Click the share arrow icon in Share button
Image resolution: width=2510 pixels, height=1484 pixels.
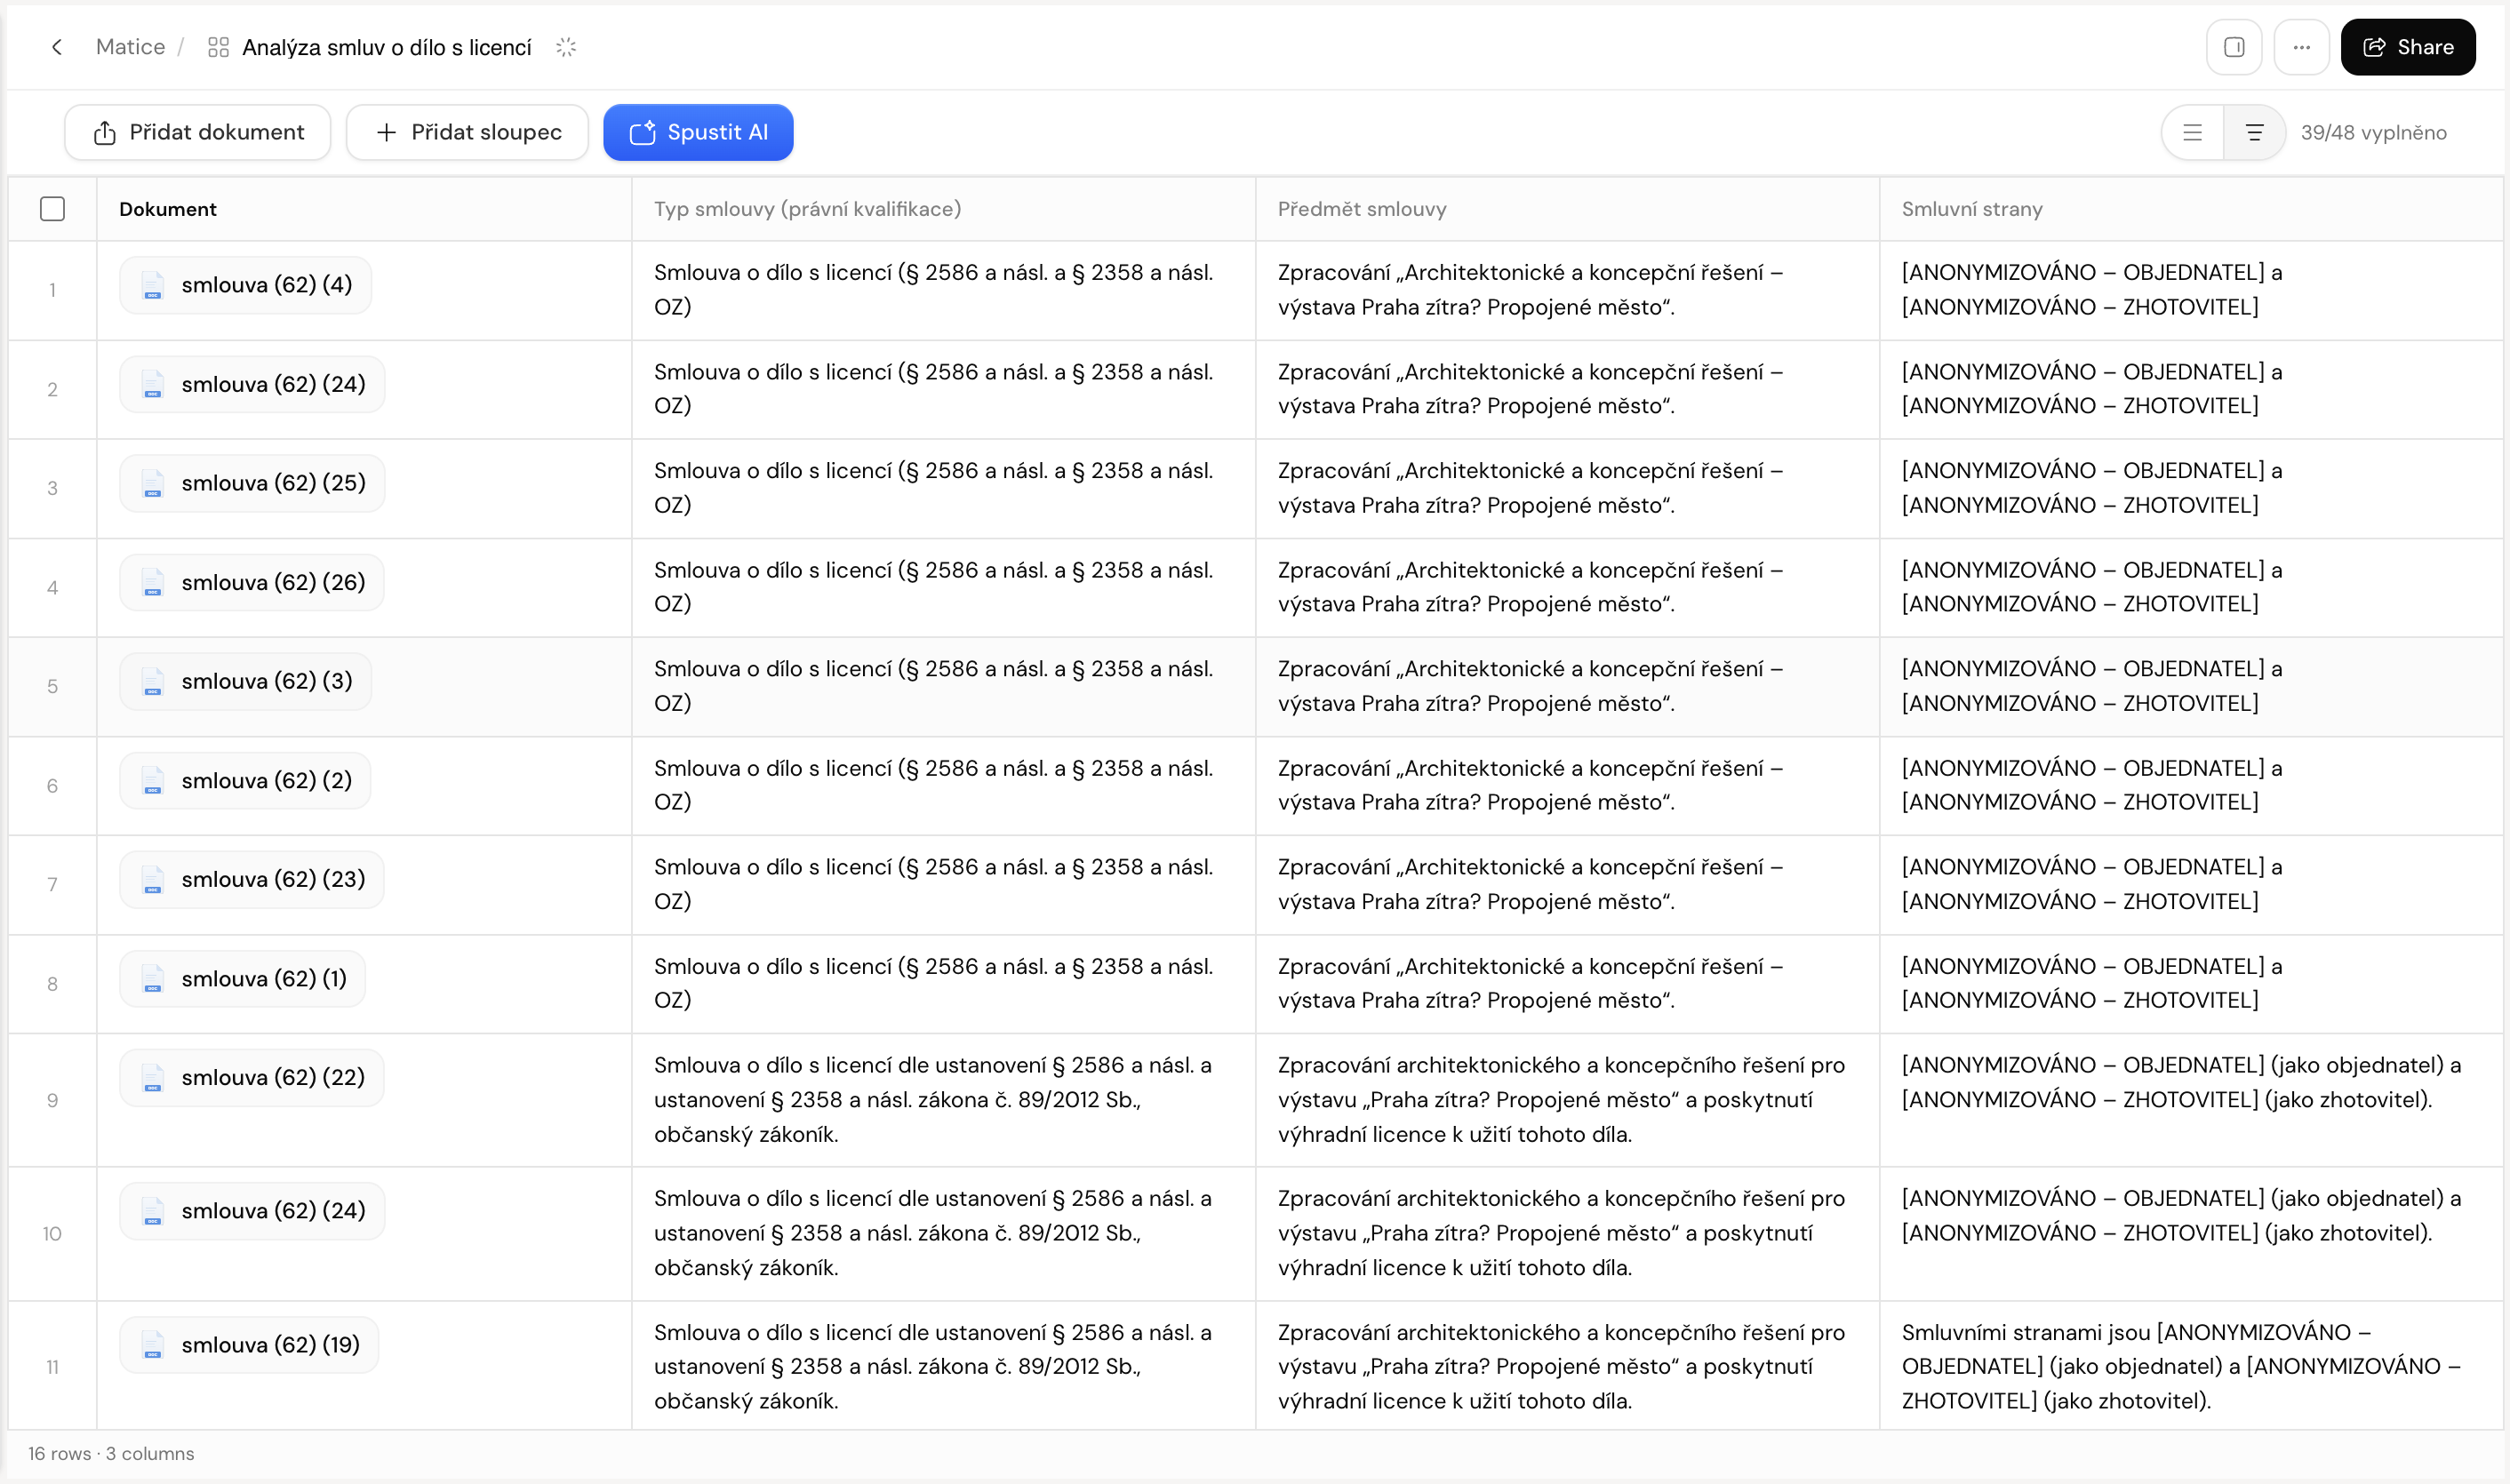click(x=2374, y=47)
